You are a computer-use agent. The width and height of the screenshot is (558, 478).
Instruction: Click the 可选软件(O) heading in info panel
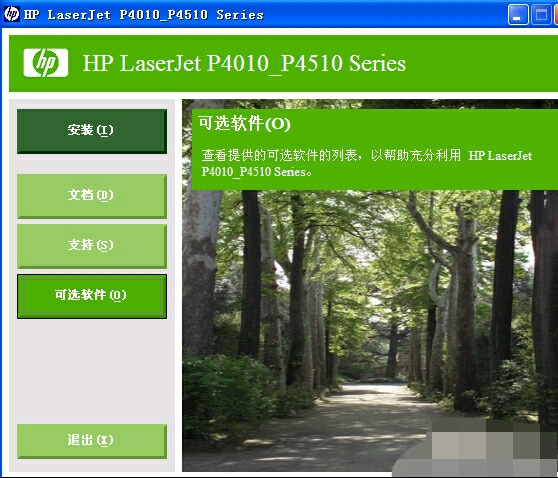pyautogui.click(x=244, y=124)
